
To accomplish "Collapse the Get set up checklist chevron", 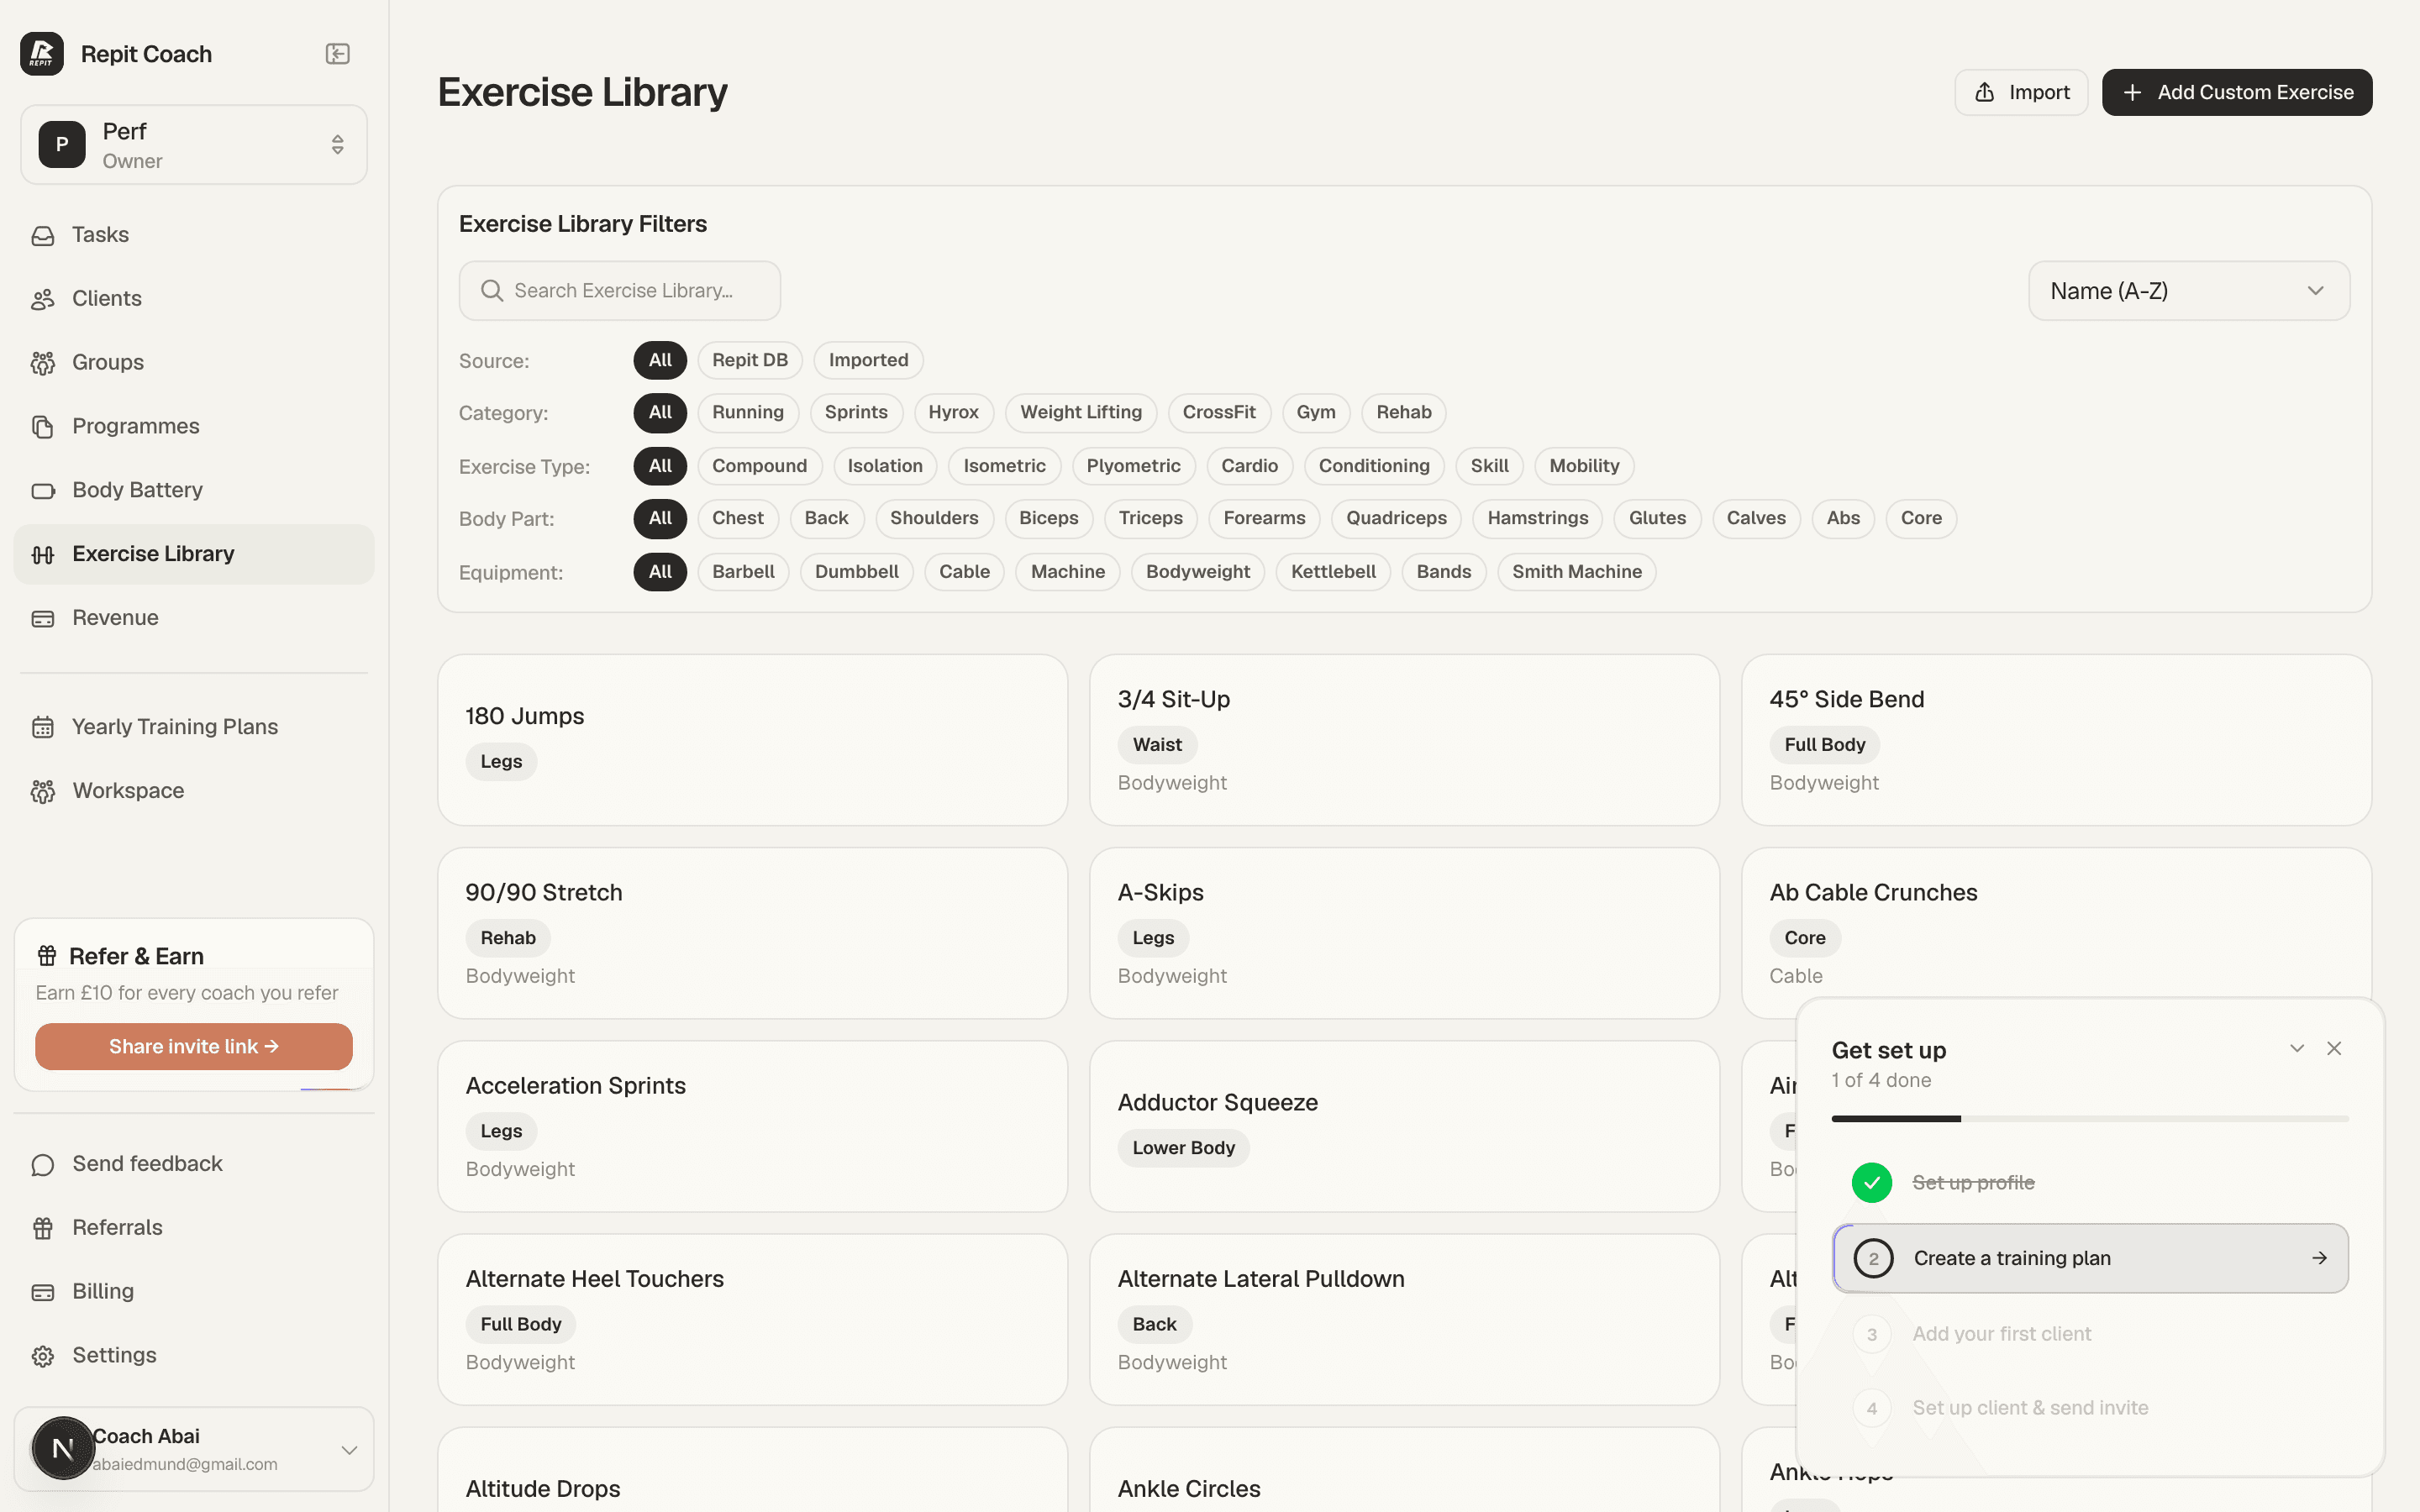I will [2297, 1048].
